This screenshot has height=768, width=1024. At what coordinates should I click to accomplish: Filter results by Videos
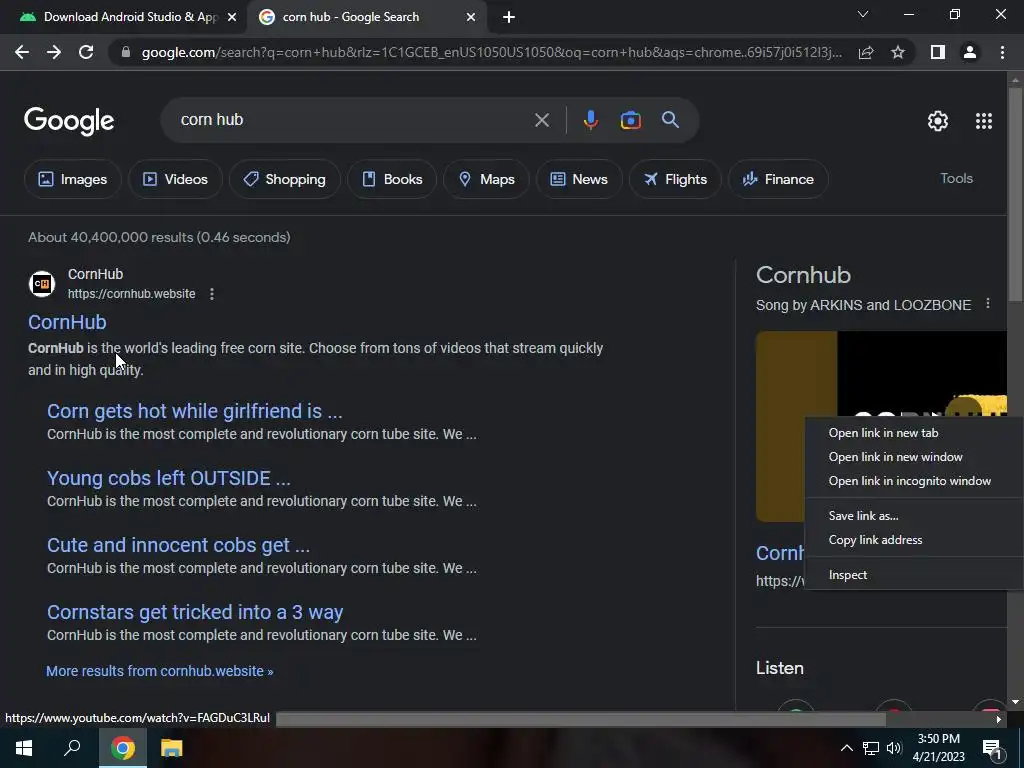click(x=175, y=179)
